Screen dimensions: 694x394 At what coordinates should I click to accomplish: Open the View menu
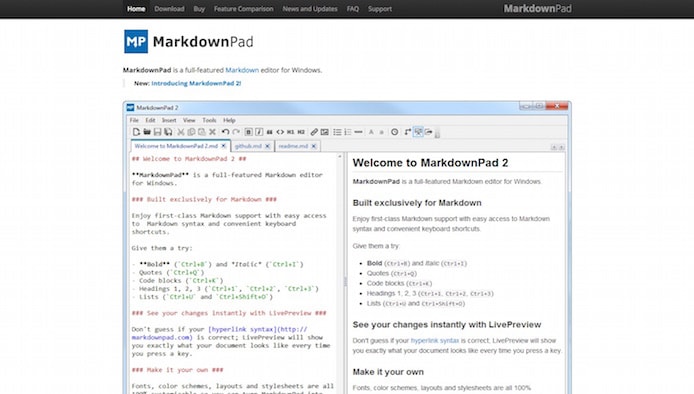(x=189, y=120)
